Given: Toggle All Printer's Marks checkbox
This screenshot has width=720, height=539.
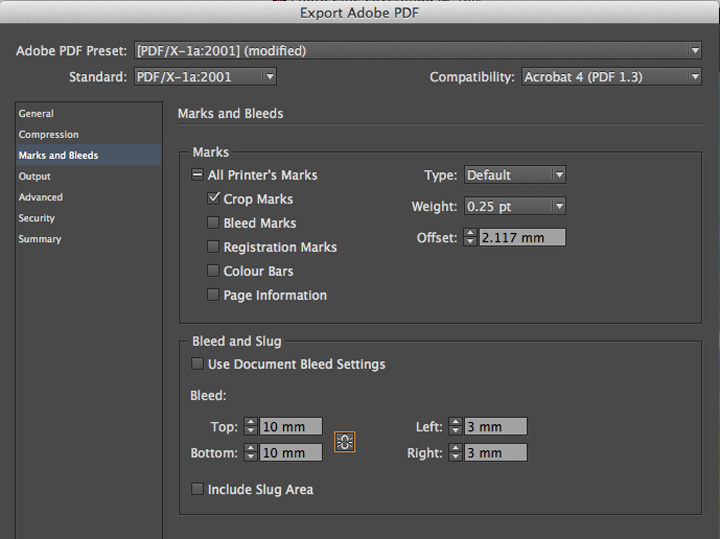Looking at the screenshot, I should click(197, 174).
